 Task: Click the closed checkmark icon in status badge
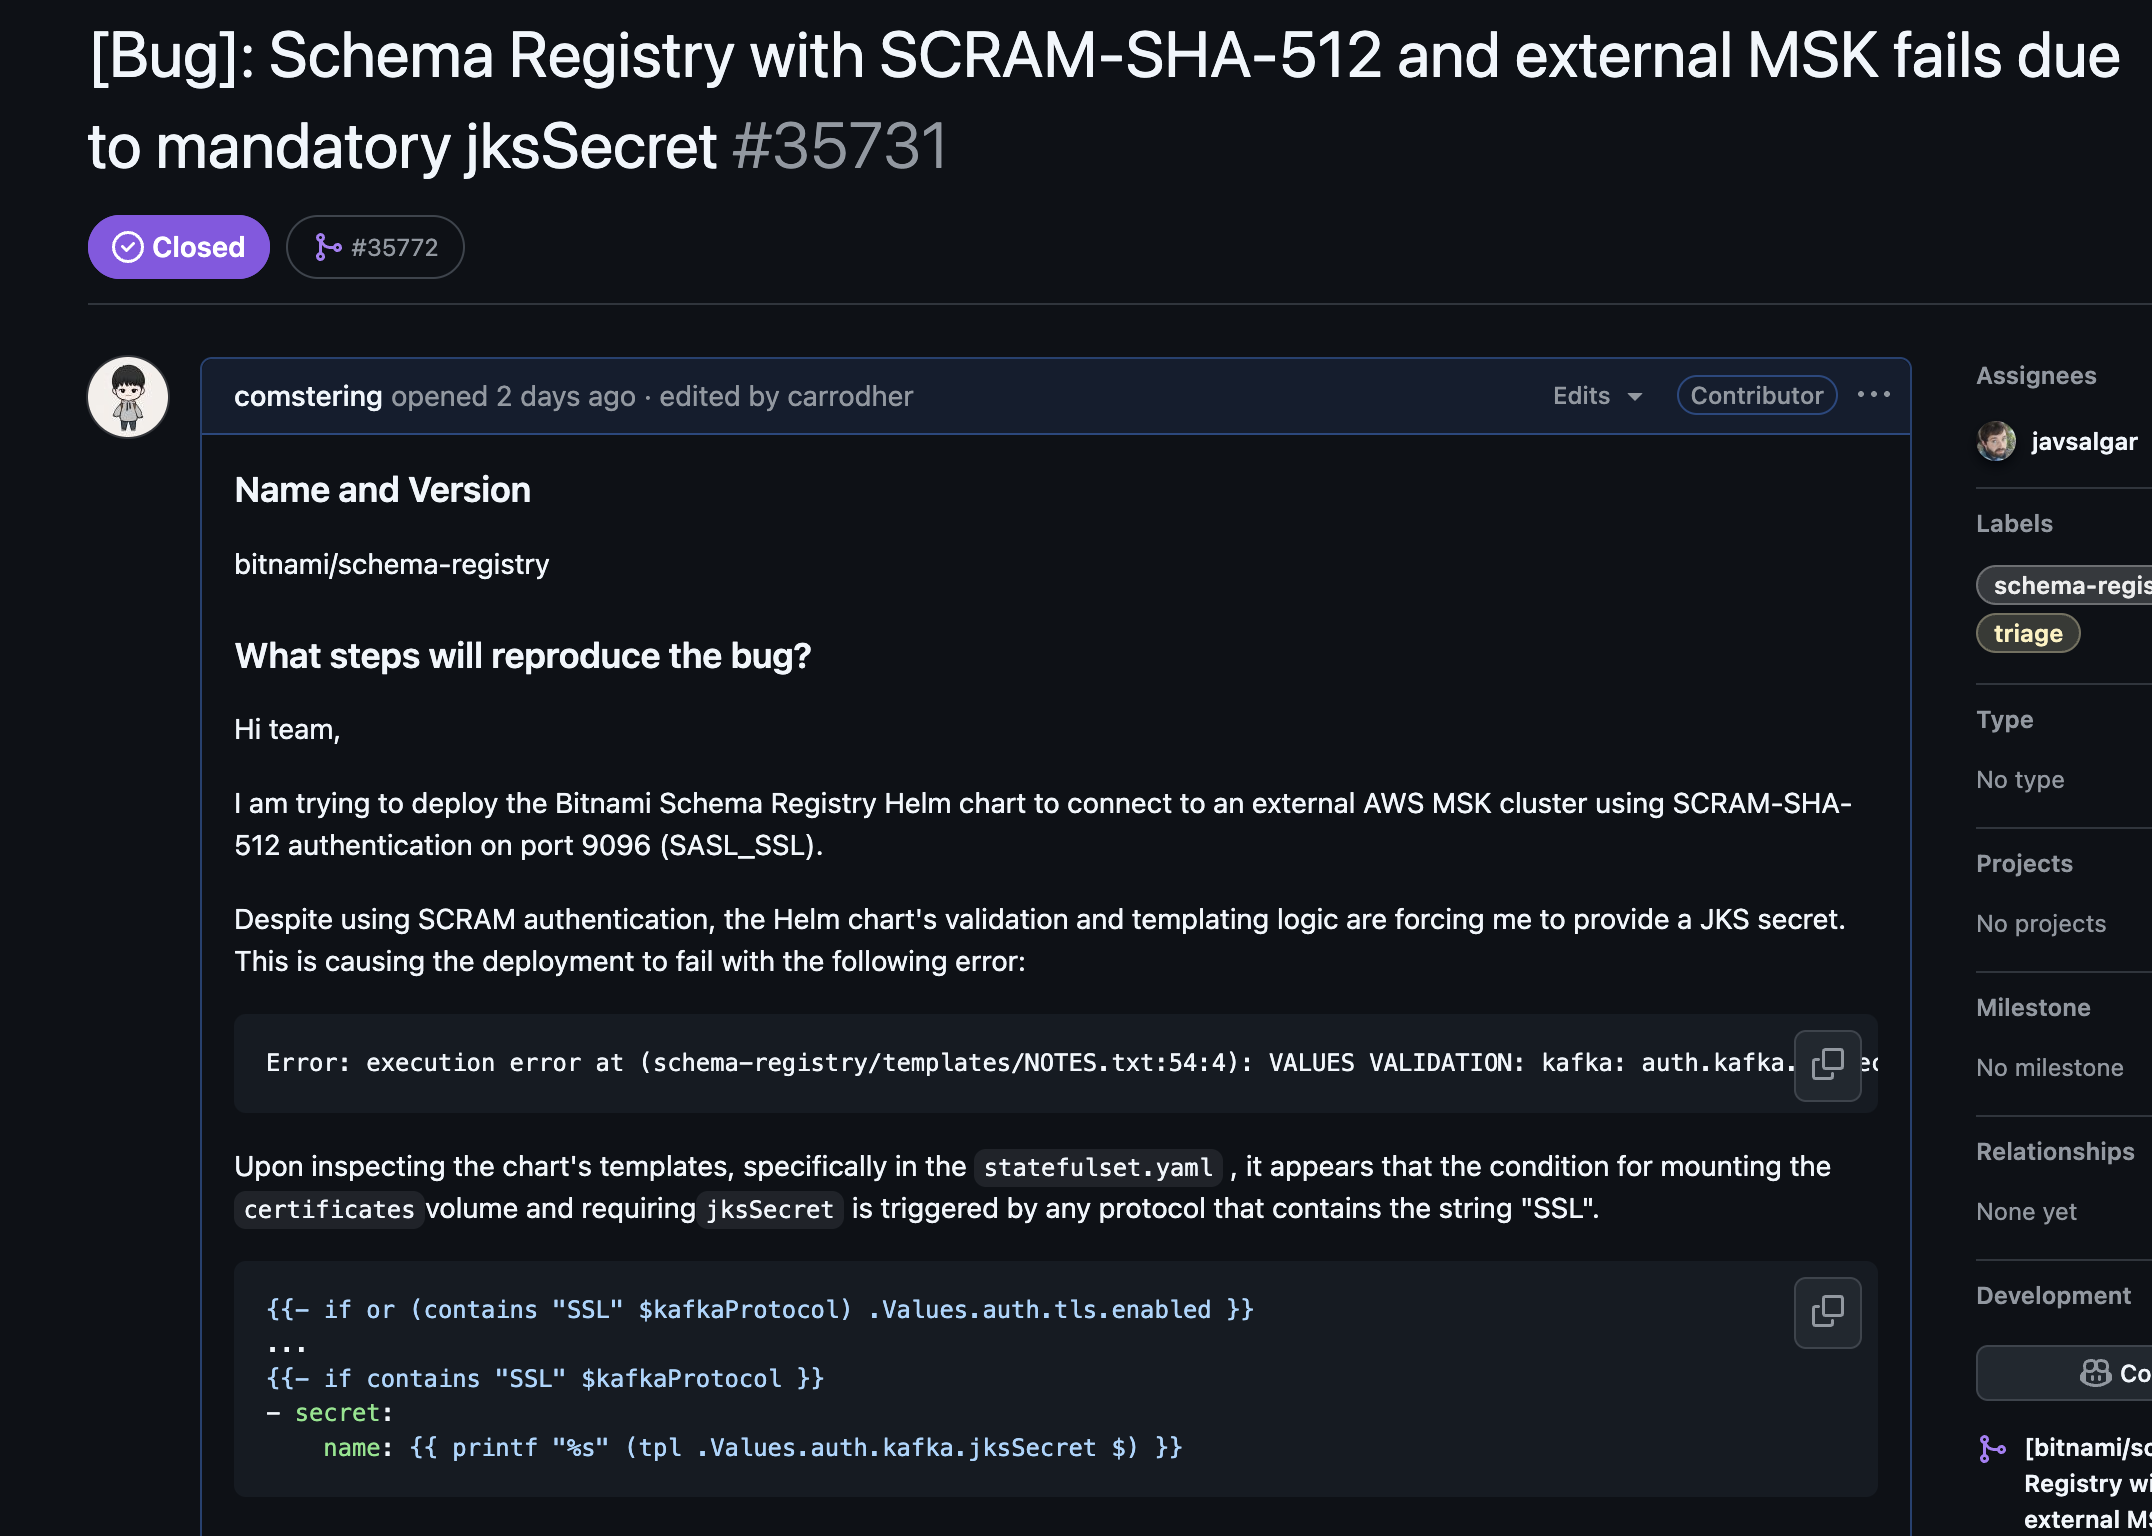pyautogui.click(x=127, y=247)
